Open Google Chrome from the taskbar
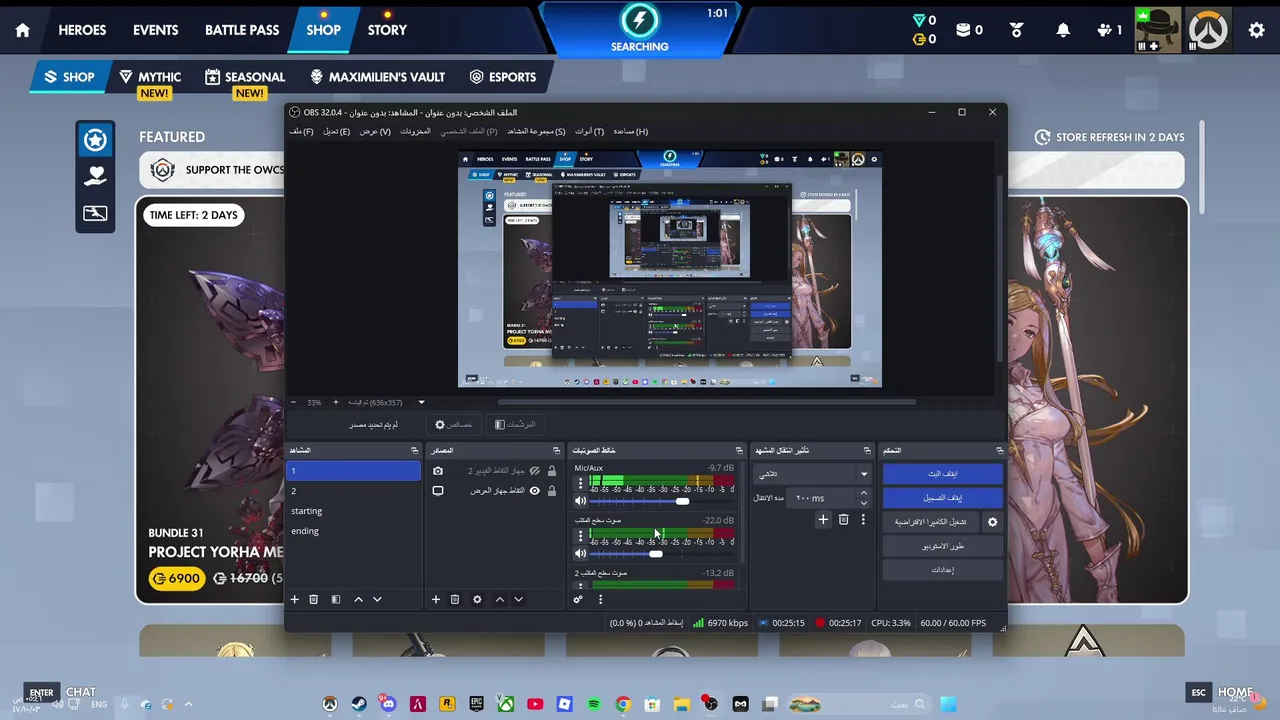 (623, 704)
